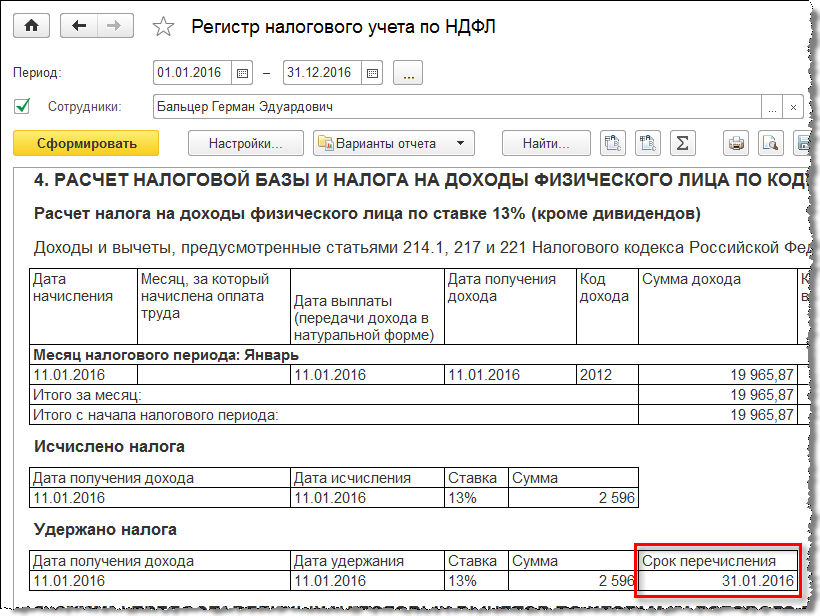Viewport: 820px width, 616px height.
Task: Open print preview with magnifier icon
Action: [x=770, y=143]
